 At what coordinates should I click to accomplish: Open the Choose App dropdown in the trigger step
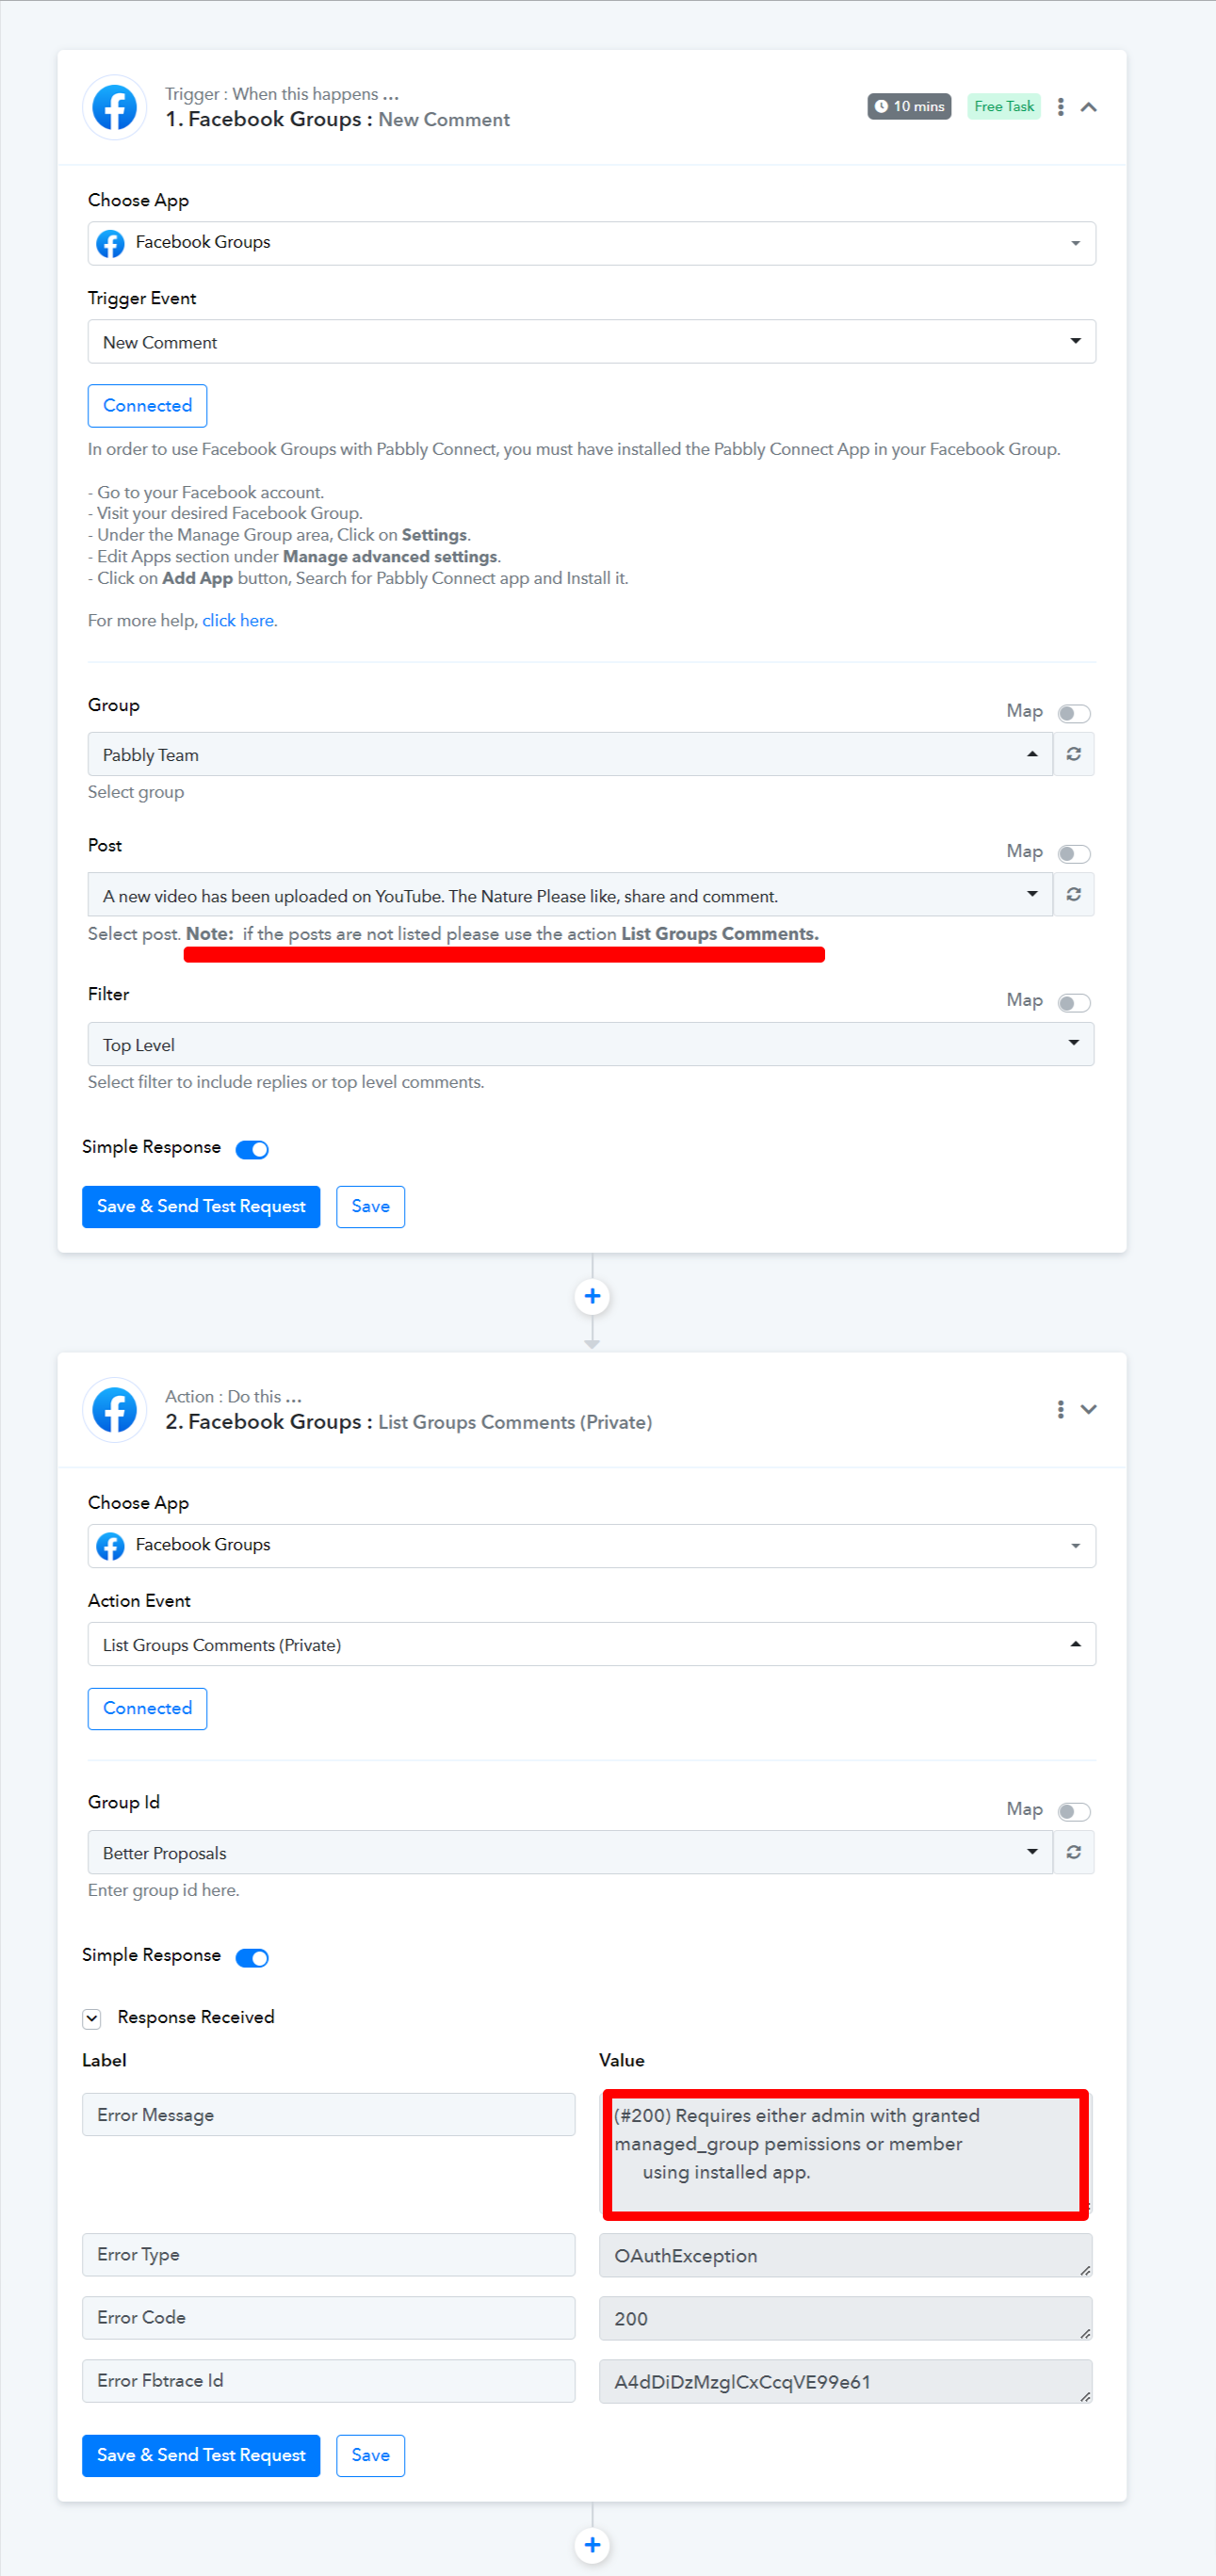[x=592, y=243]
